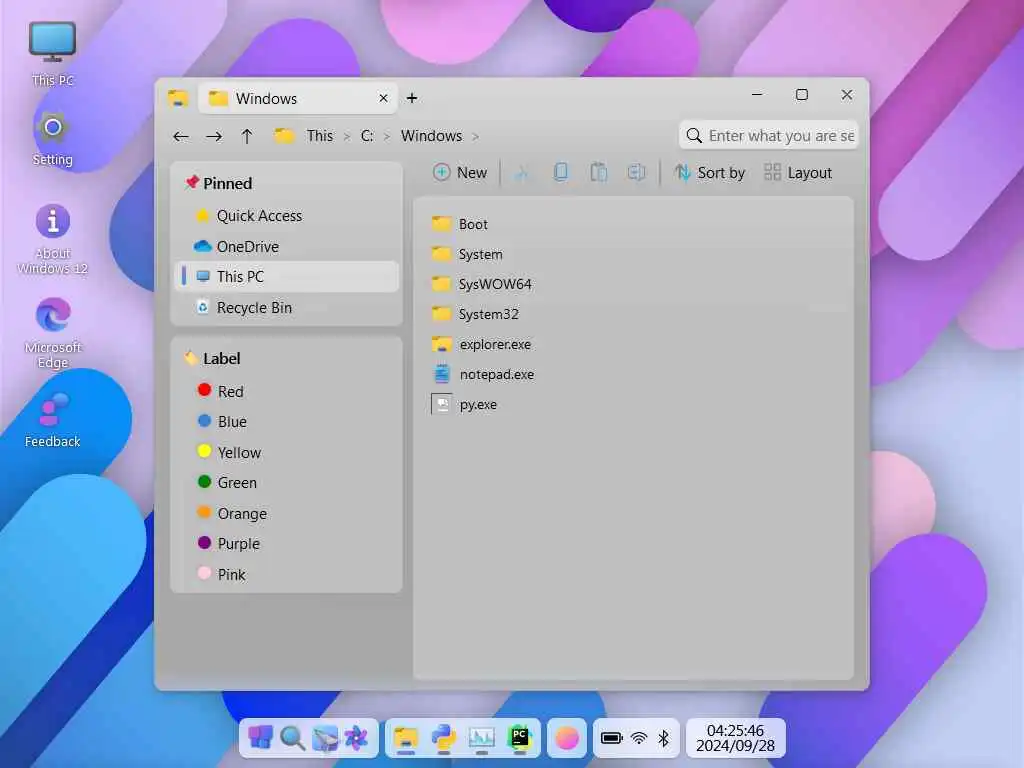This screenshot has height=768, width=1024.
Task: Expand chevron after This breadcrumb
Action: (347, 136)
